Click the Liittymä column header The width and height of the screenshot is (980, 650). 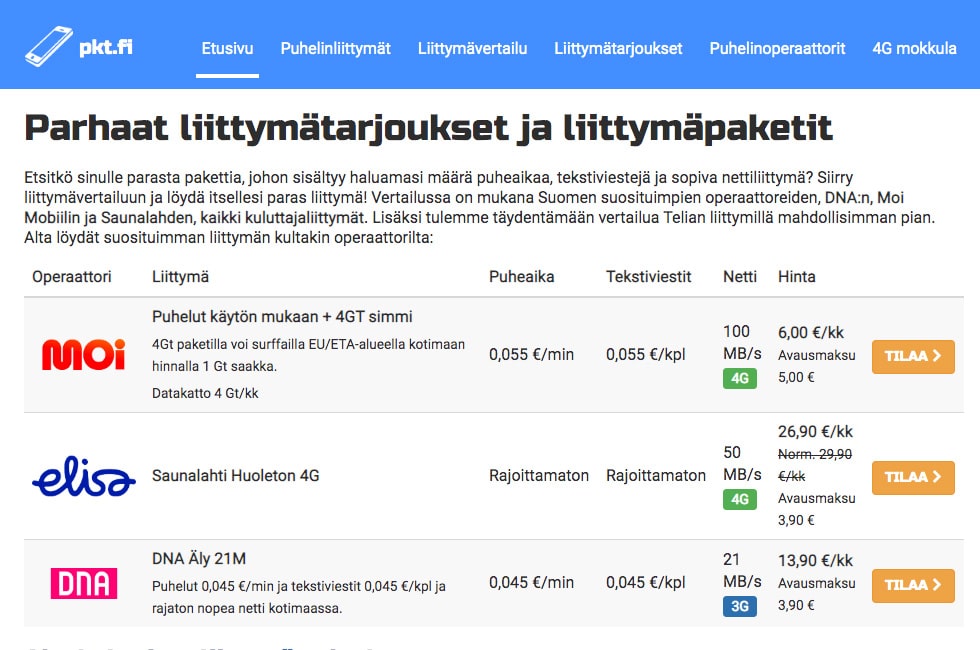tap(181, 277)
